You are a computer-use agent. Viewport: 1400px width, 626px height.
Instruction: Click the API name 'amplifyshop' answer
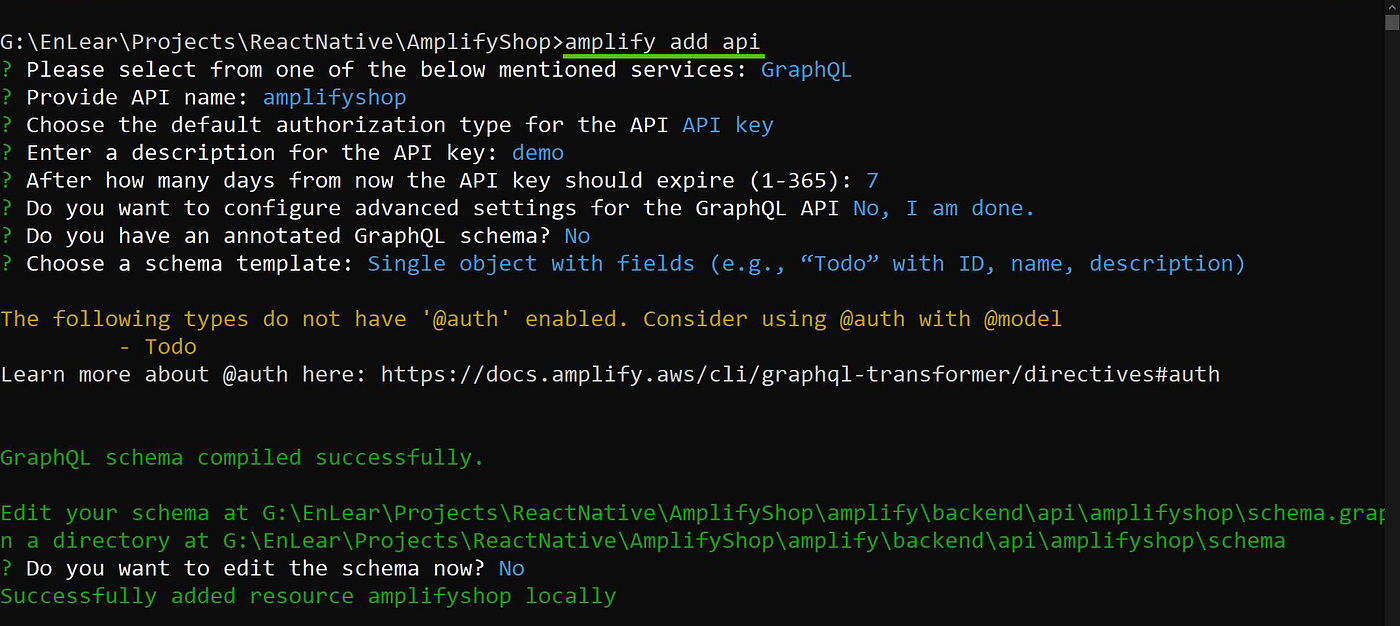click(x=334, y=98)
